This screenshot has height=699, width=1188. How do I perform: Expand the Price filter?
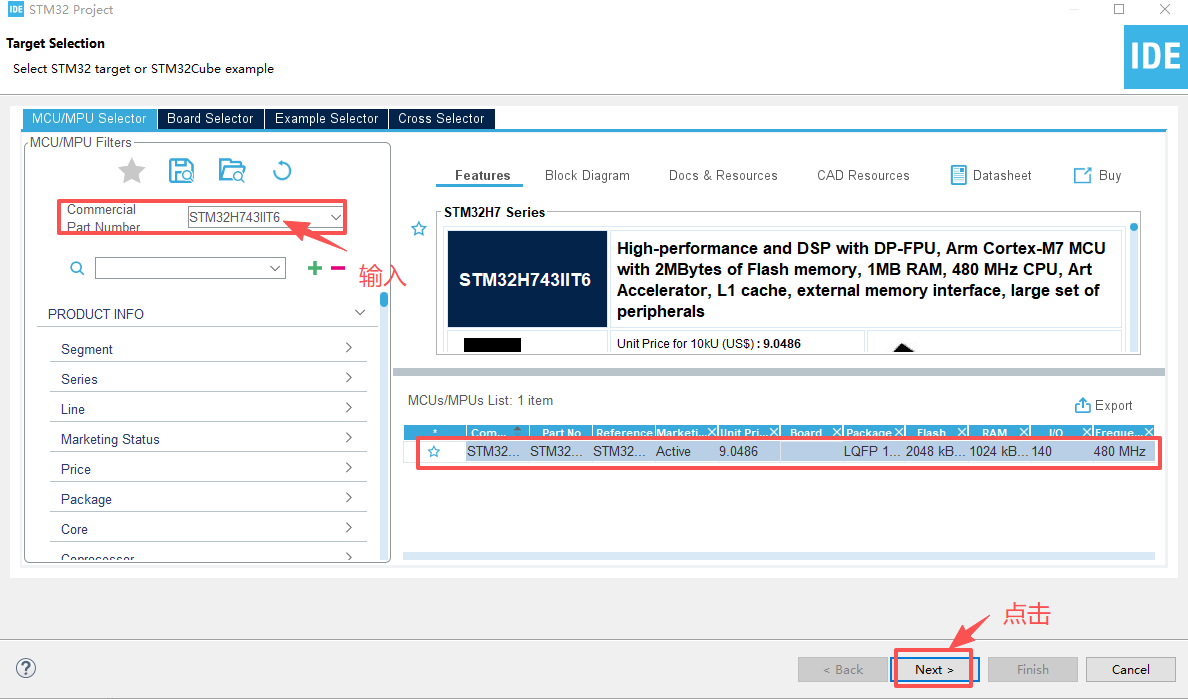[349, 468]
